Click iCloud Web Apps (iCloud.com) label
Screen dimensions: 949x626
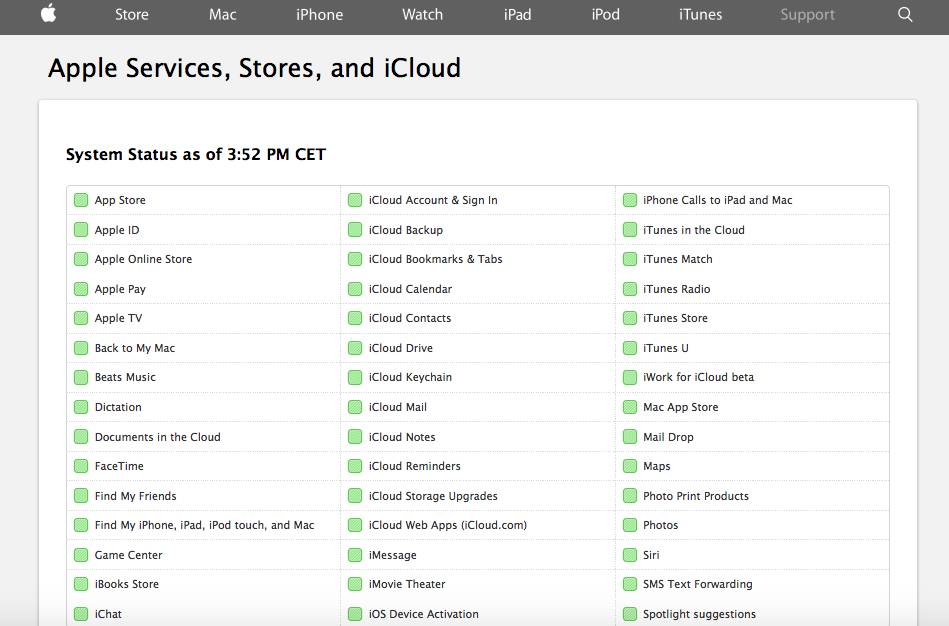(448, 526)
